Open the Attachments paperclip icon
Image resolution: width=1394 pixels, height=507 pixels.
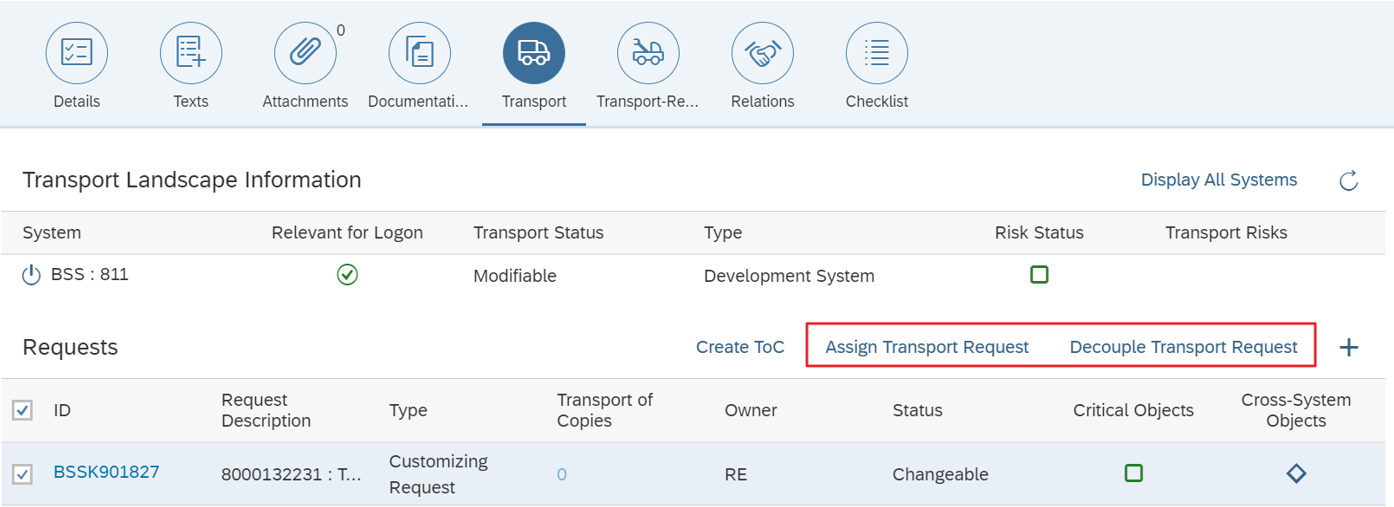pos(305,53)
